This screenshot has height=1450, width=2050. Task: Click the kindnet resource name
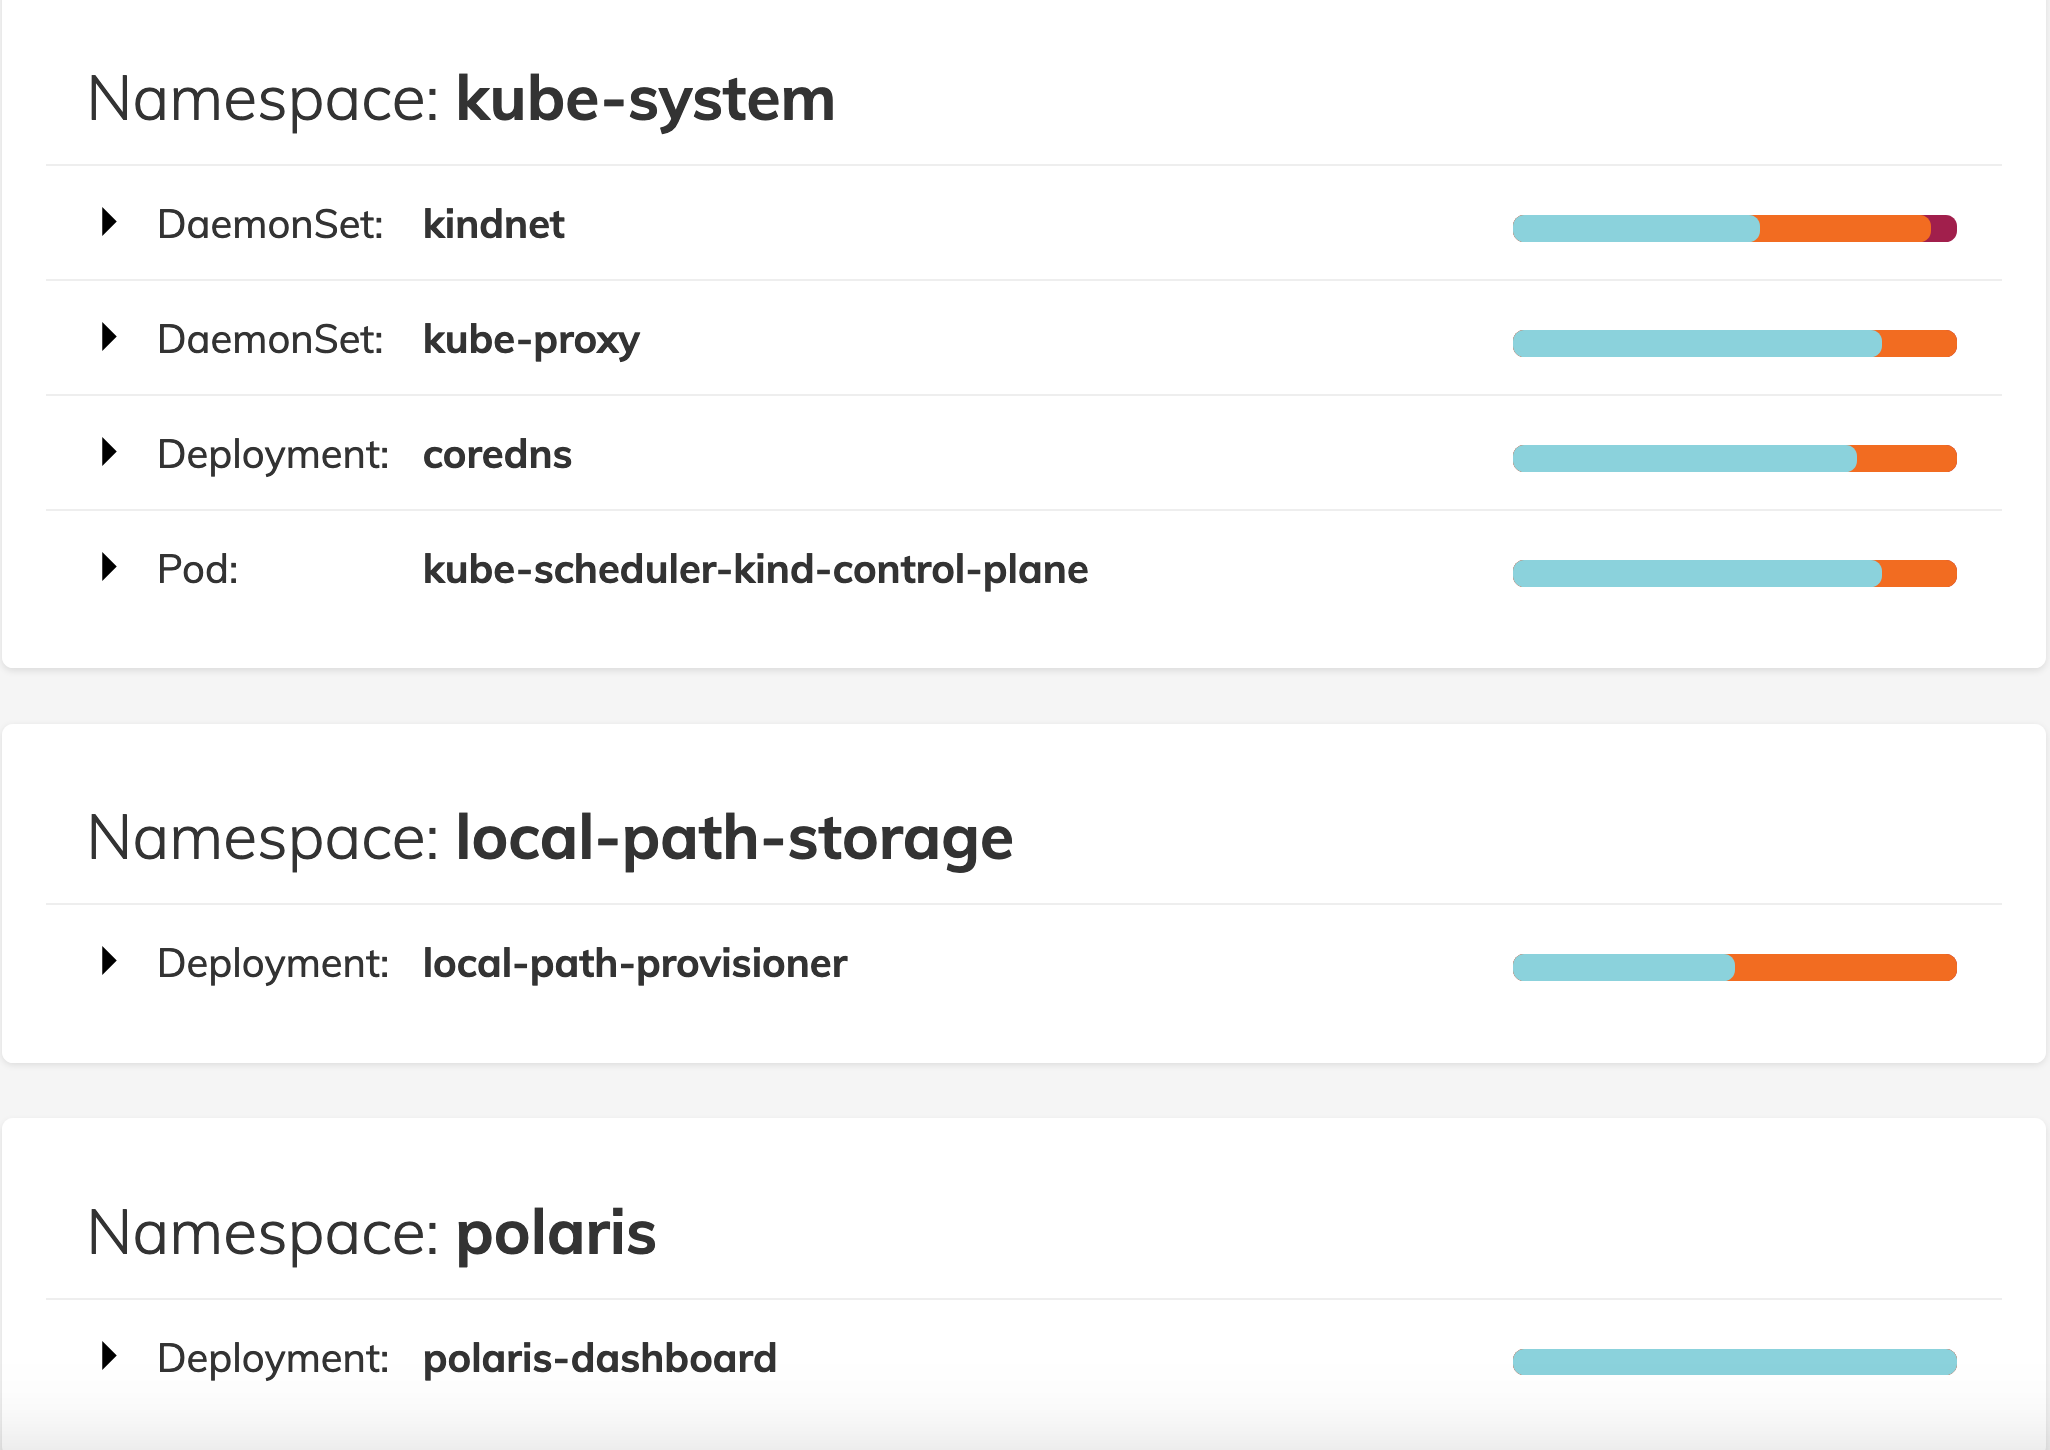tap(493, 224)
